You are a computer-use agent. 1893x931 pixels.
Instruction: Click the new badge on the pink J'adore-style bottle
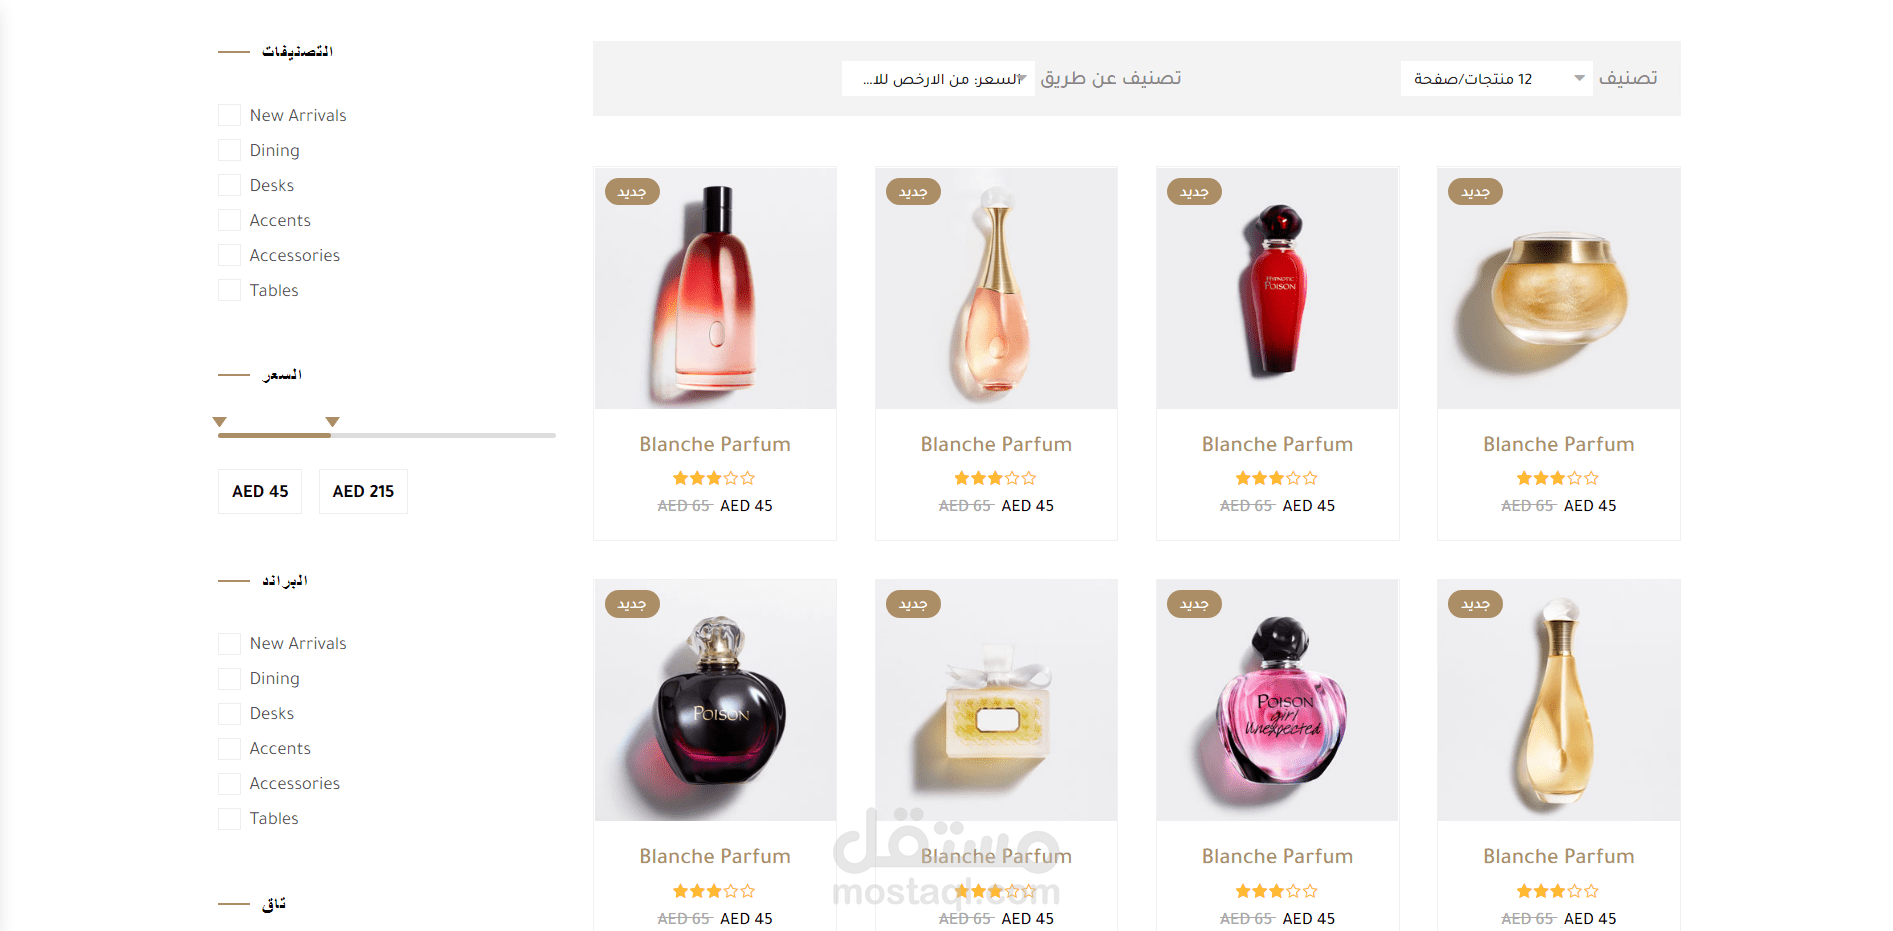pyautogui.click(x=913, y=191)
